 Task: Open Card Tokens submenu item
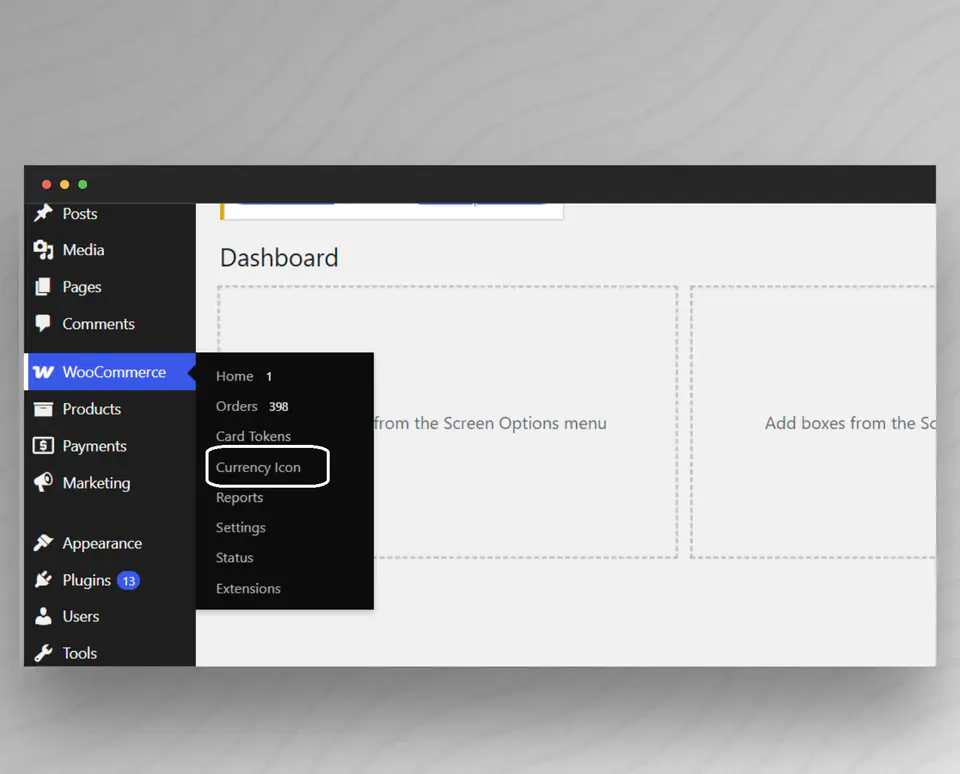coord(253,436)
